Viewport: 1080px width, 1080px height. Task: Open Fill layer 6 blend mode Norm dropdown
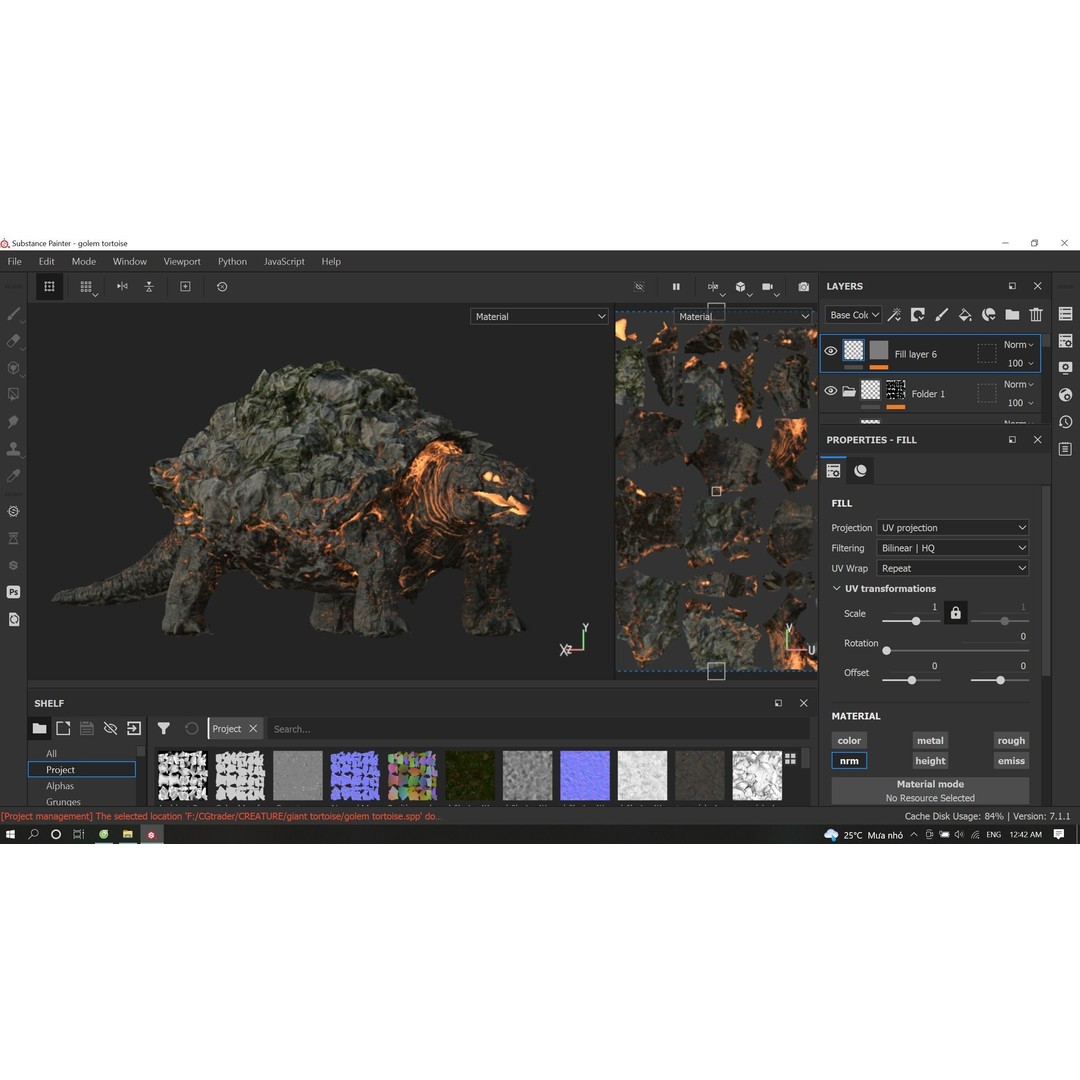pyautogui.click(x=1018, y=344)
